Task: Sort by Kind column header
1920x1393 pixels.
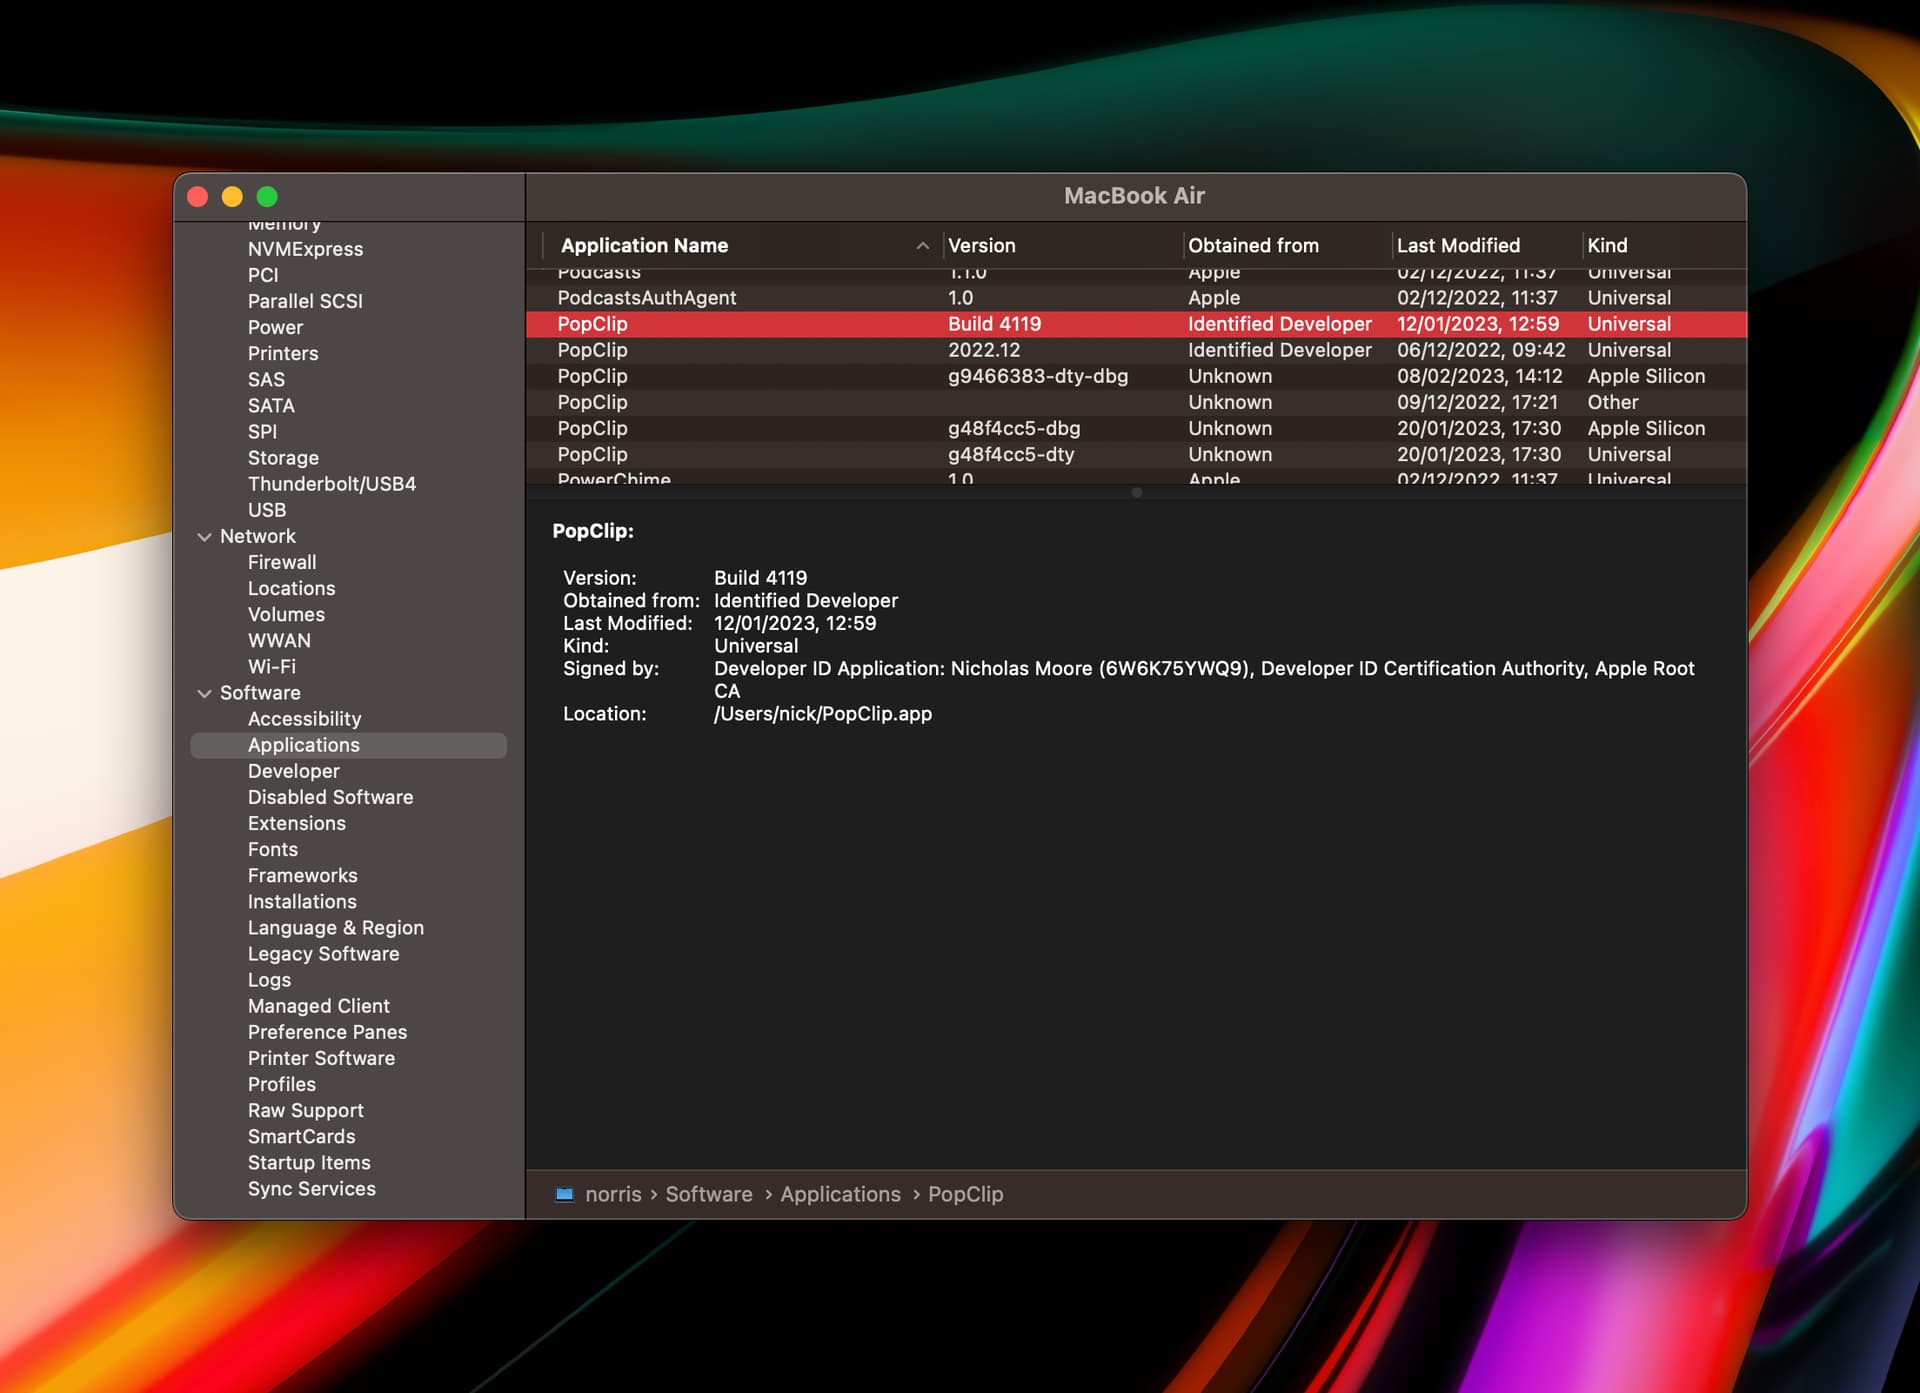Action: [x=1607, y=246]
